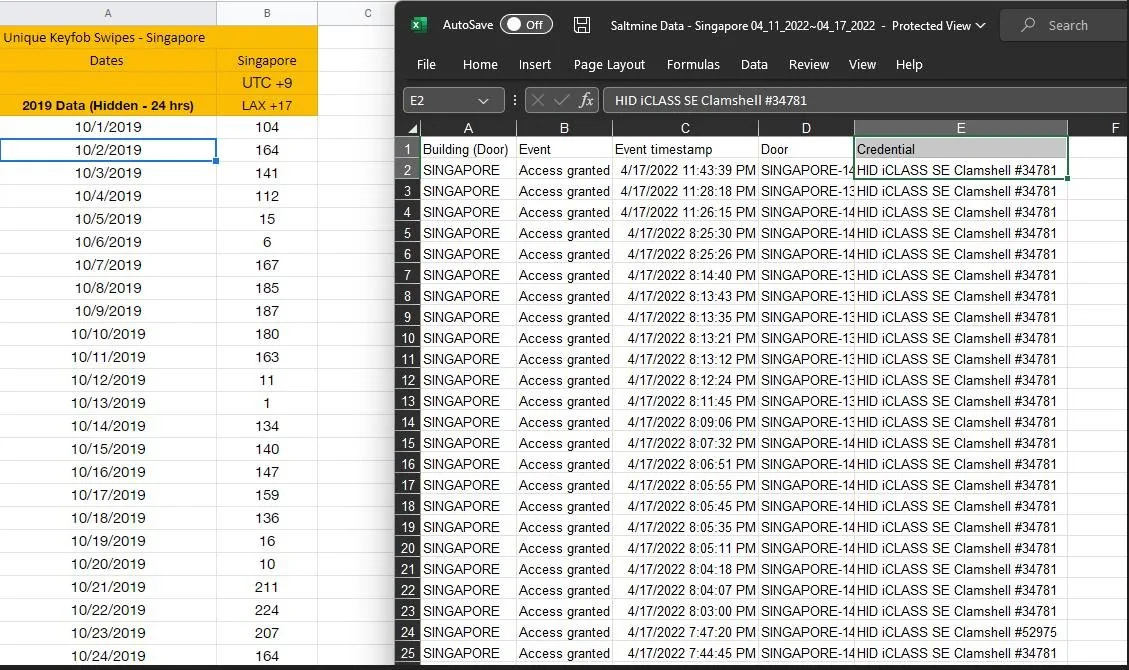
Task: Click the 'Credential' header cell
Action: click(x=961, y=149)
